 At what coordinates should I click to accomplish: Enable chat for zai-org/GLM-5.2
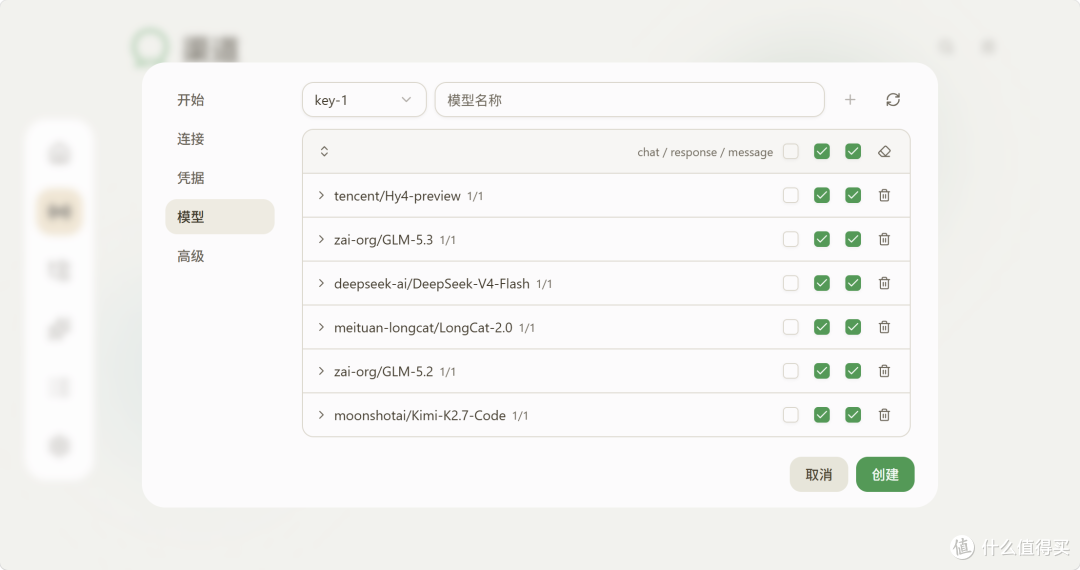[x=791, y=372]
